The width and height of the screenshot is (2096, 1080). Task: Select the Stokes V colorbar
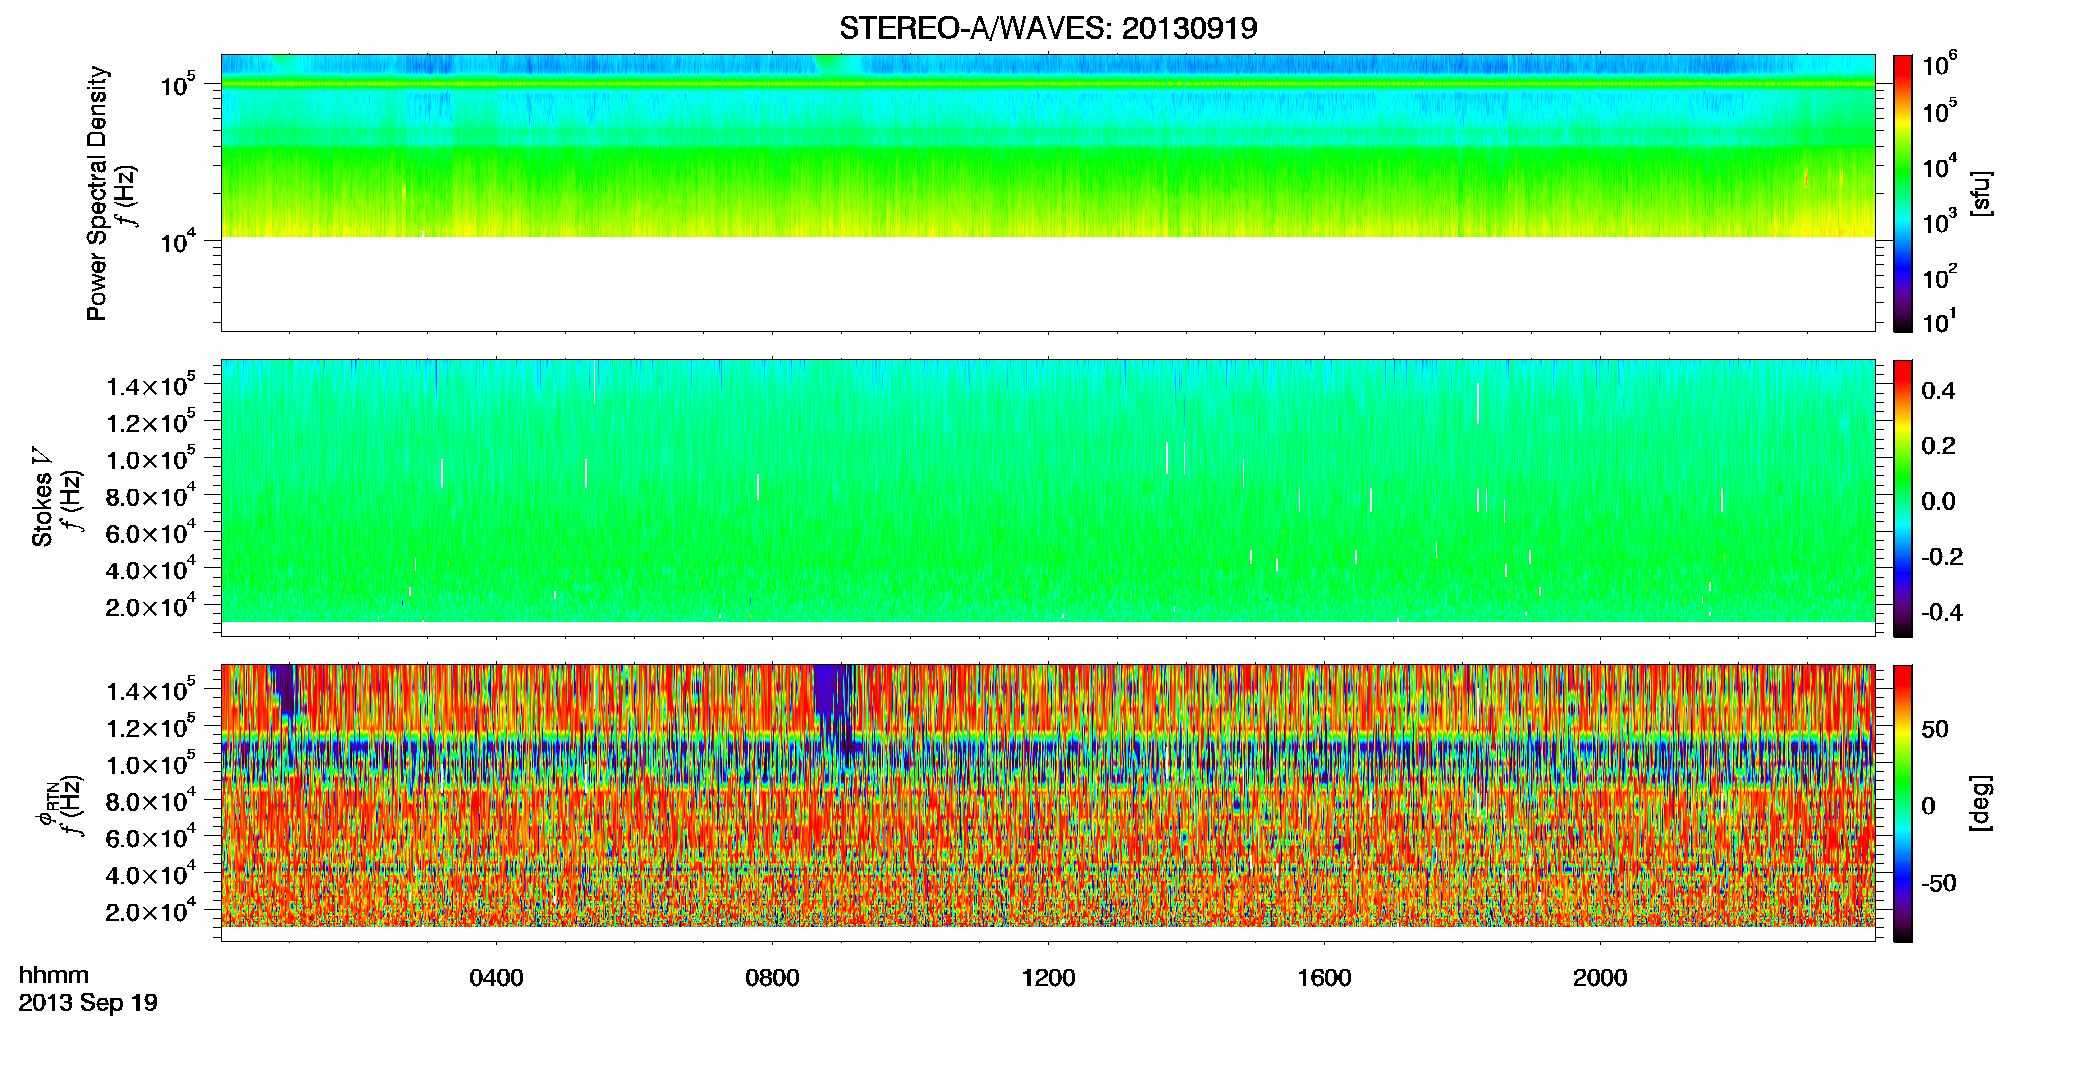point(1903,498)
